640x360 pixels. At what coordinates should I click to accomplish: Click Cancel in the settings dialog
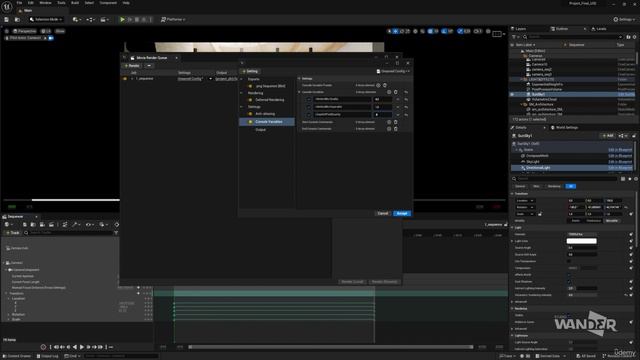383,213
